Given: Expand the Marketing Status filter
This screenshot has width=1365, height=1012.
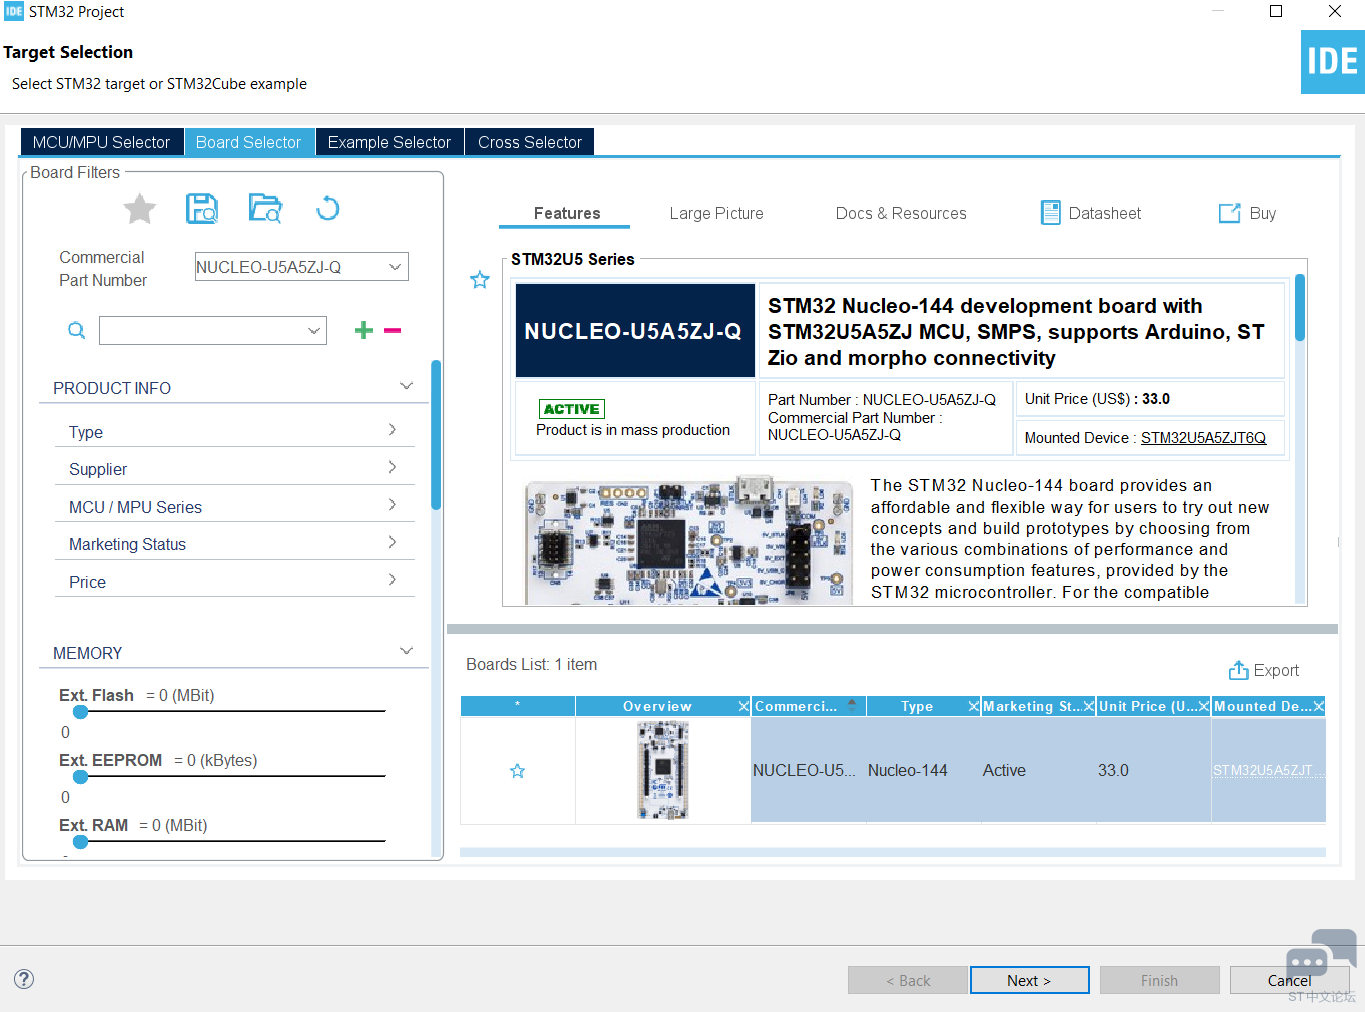Looking at the screenshot, I should (x=392, y=542).
